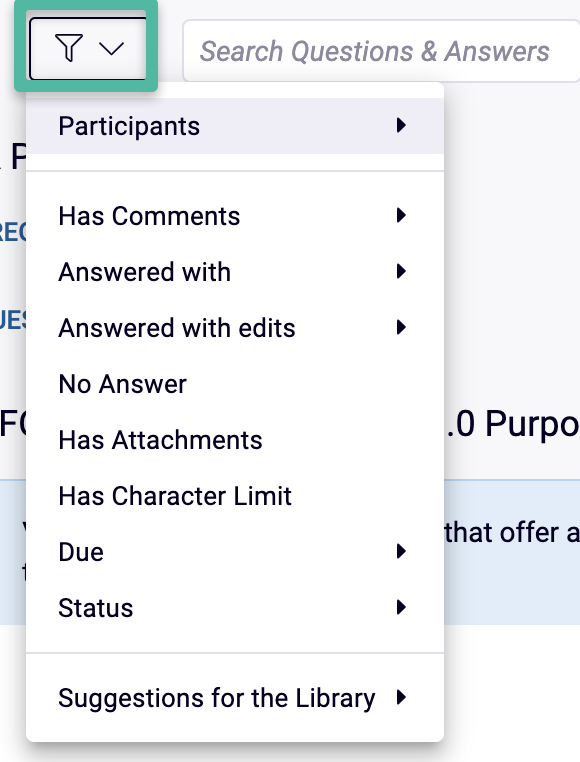The width and height of the screenshot is (580, 762).
Task: Click the funnel filter icon
Action: 69,48
